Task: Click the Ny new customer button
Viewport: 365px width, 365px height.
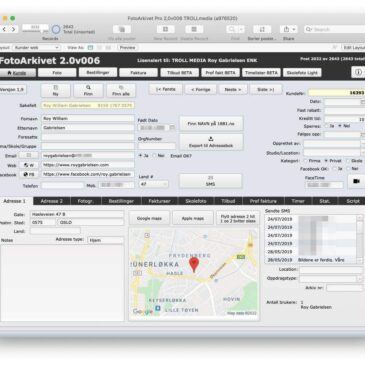Action: click(x=56, y=90)
